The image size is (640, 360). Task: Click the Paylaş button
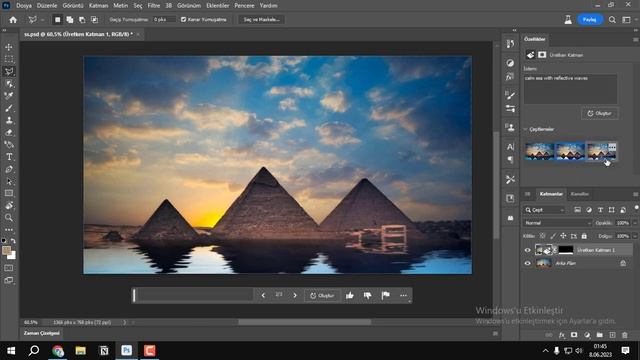coord(589,20)
